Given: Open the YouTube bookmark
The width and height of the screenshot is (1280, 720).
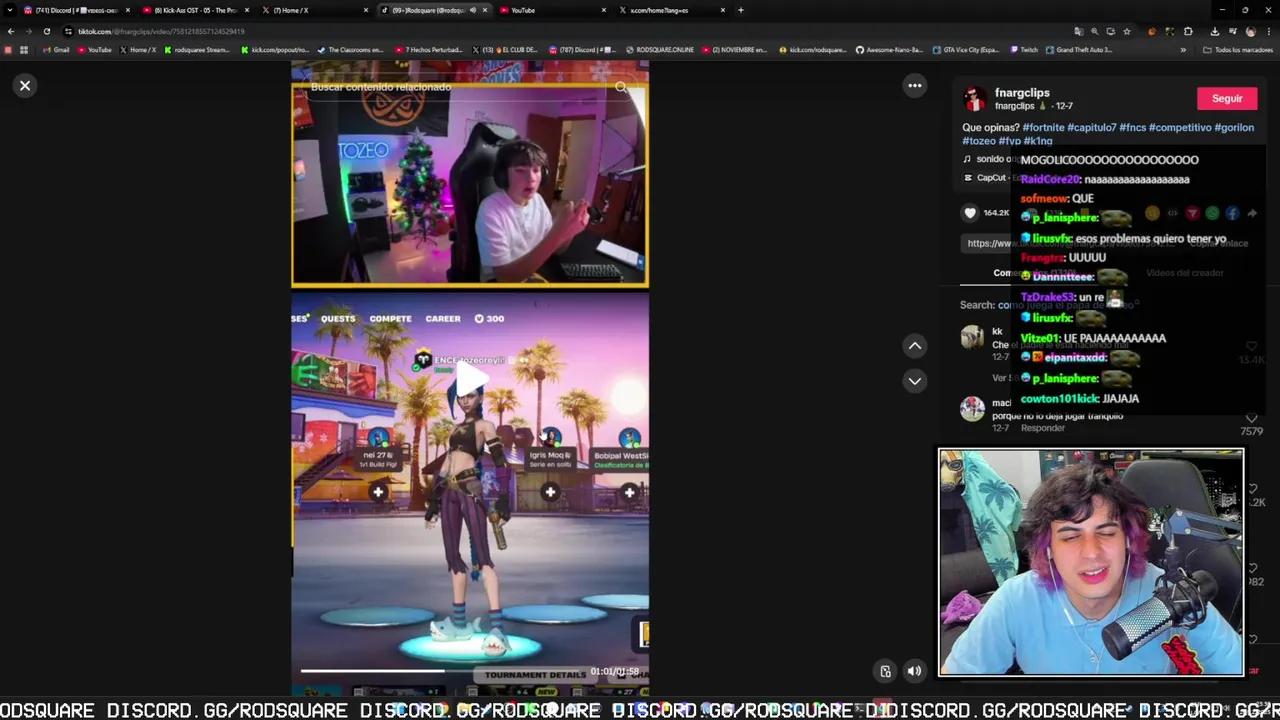Looking at the screenshot, I should pos(94,50).
